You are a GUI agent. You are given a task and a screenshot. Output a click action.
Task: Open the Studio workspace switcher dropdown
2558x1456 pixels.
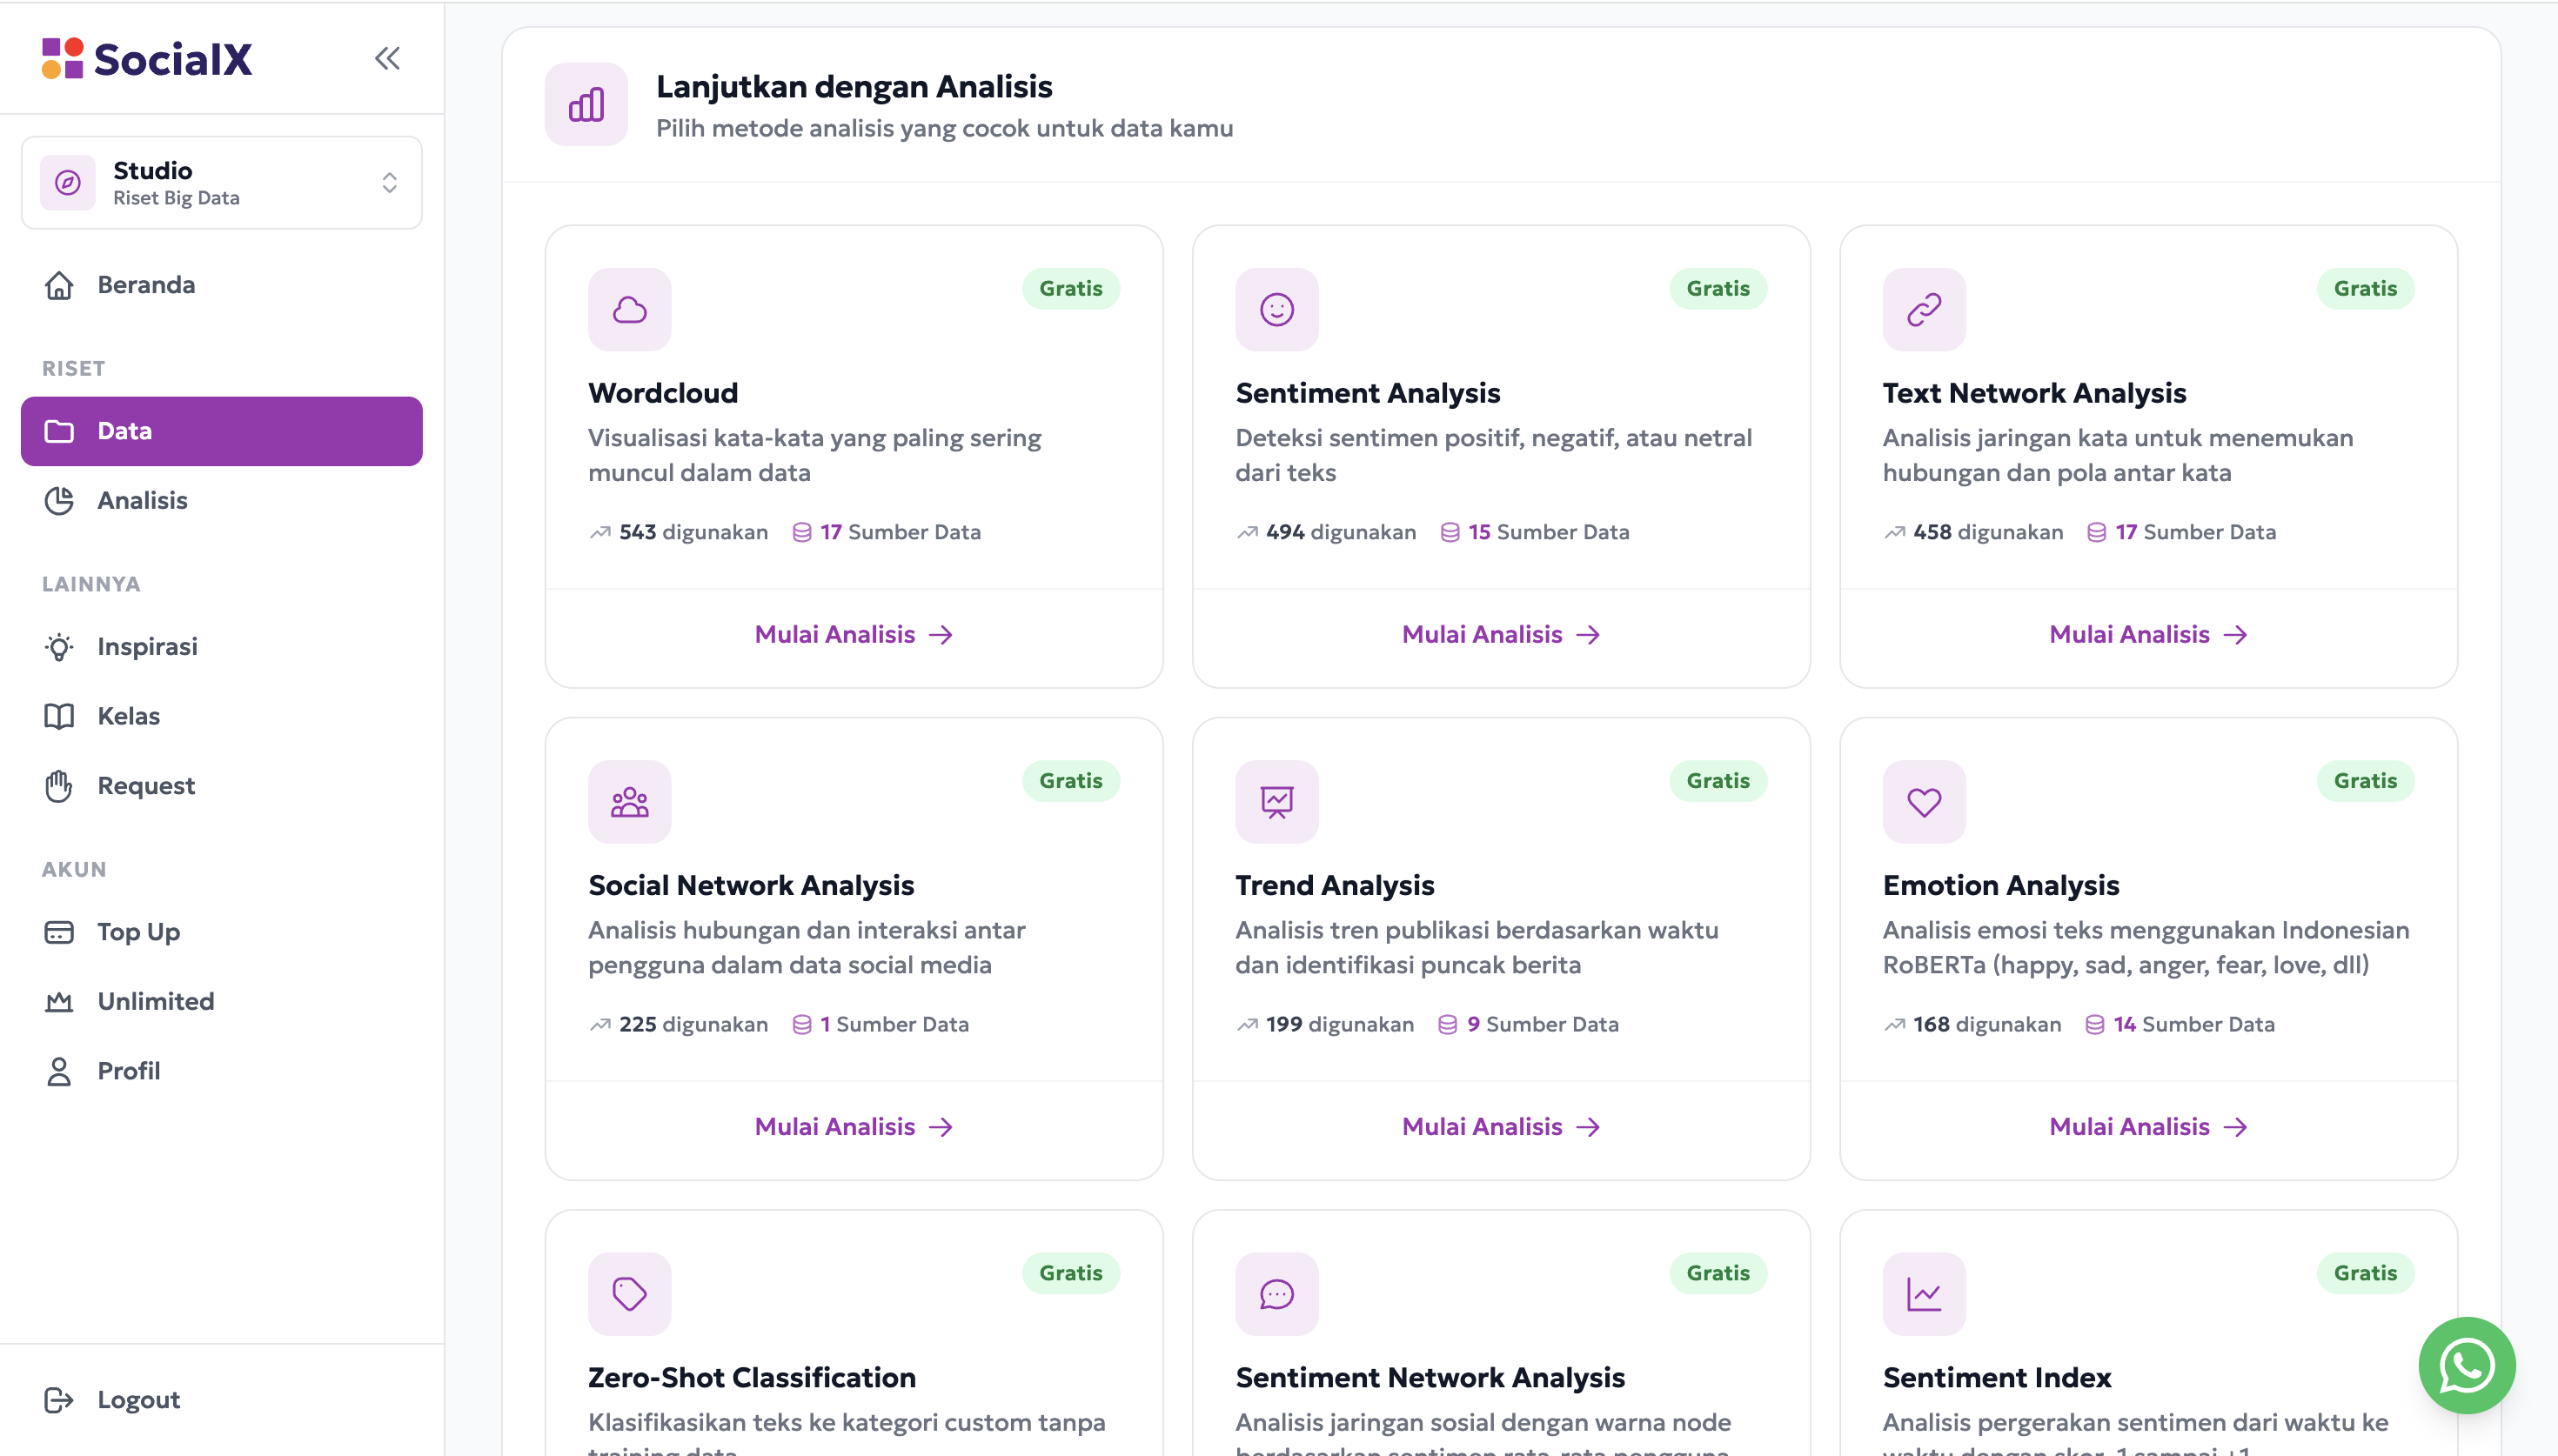click(x=221, y=182)
